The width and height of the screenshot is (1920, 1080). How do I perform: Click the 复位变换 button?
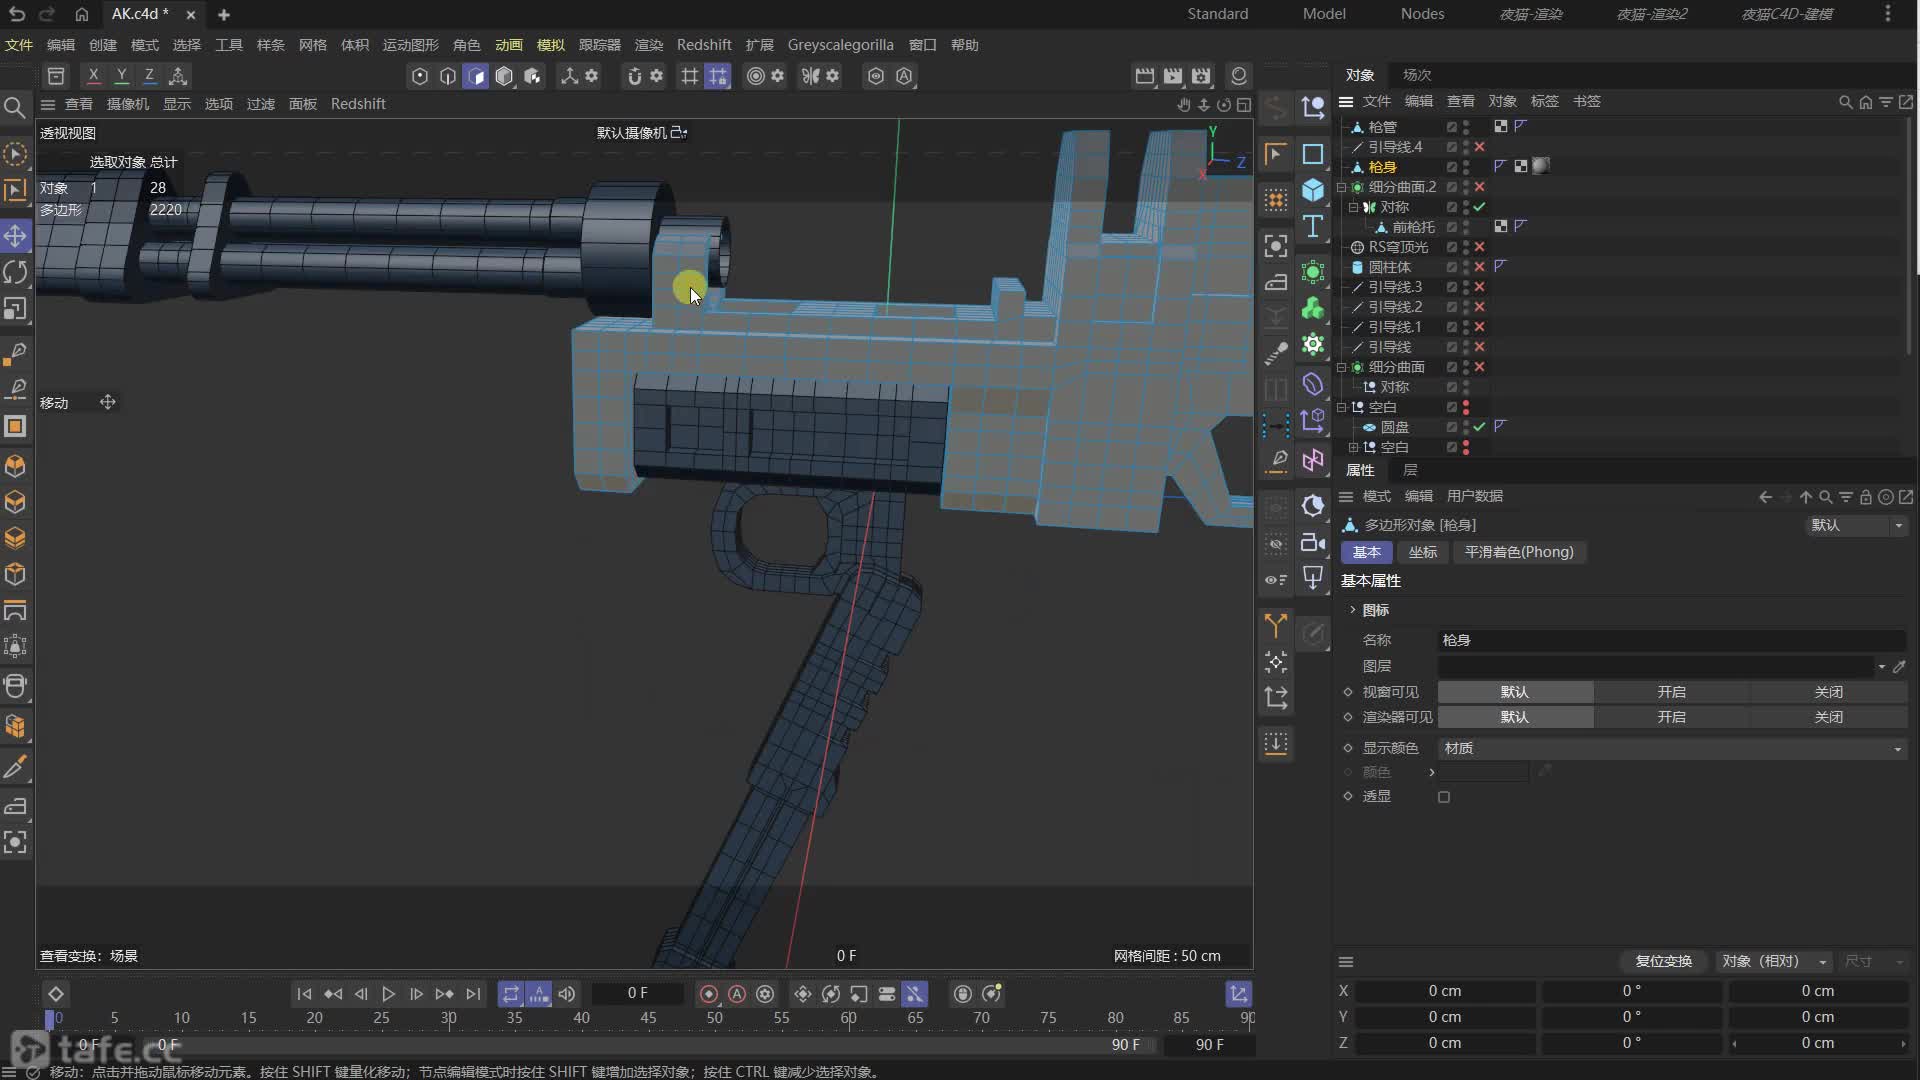pyautogui.click(x=1663, y=961)
